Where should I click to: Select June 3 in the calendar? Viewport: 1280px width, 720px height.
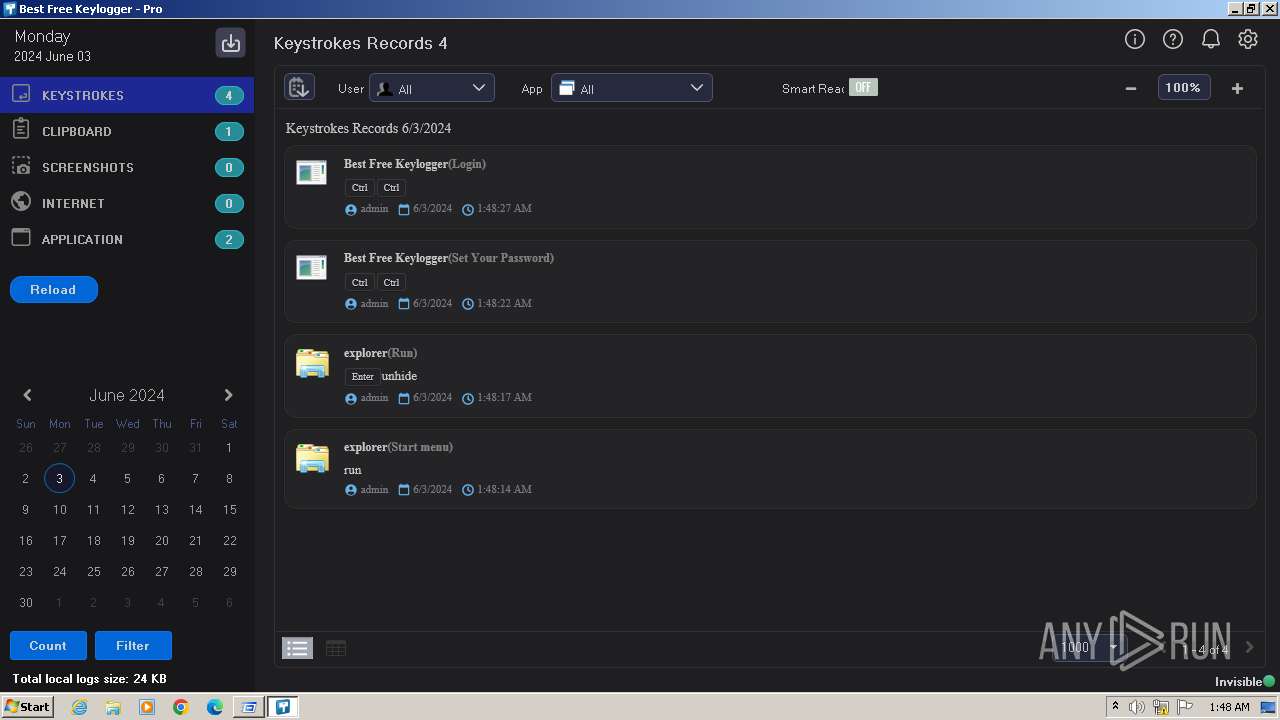coord(59,479)
